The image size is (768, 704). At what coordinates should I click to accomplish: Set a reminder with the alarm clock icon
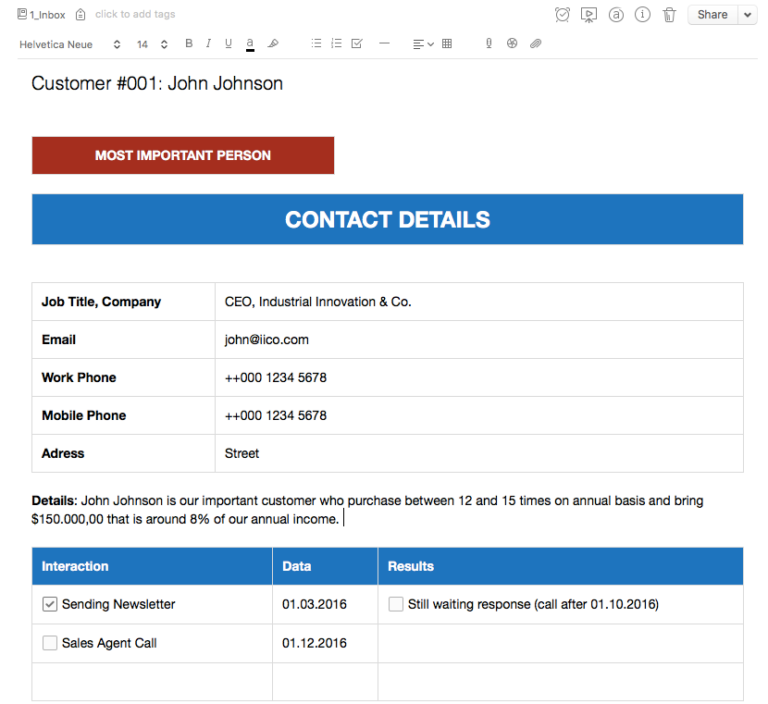pos(563,15)
